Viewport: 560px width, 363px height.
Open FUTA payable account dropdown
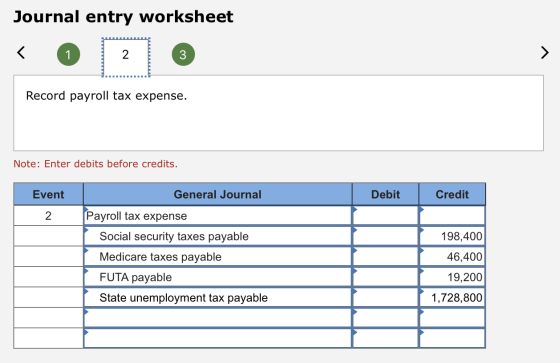[x=218, y=277]
